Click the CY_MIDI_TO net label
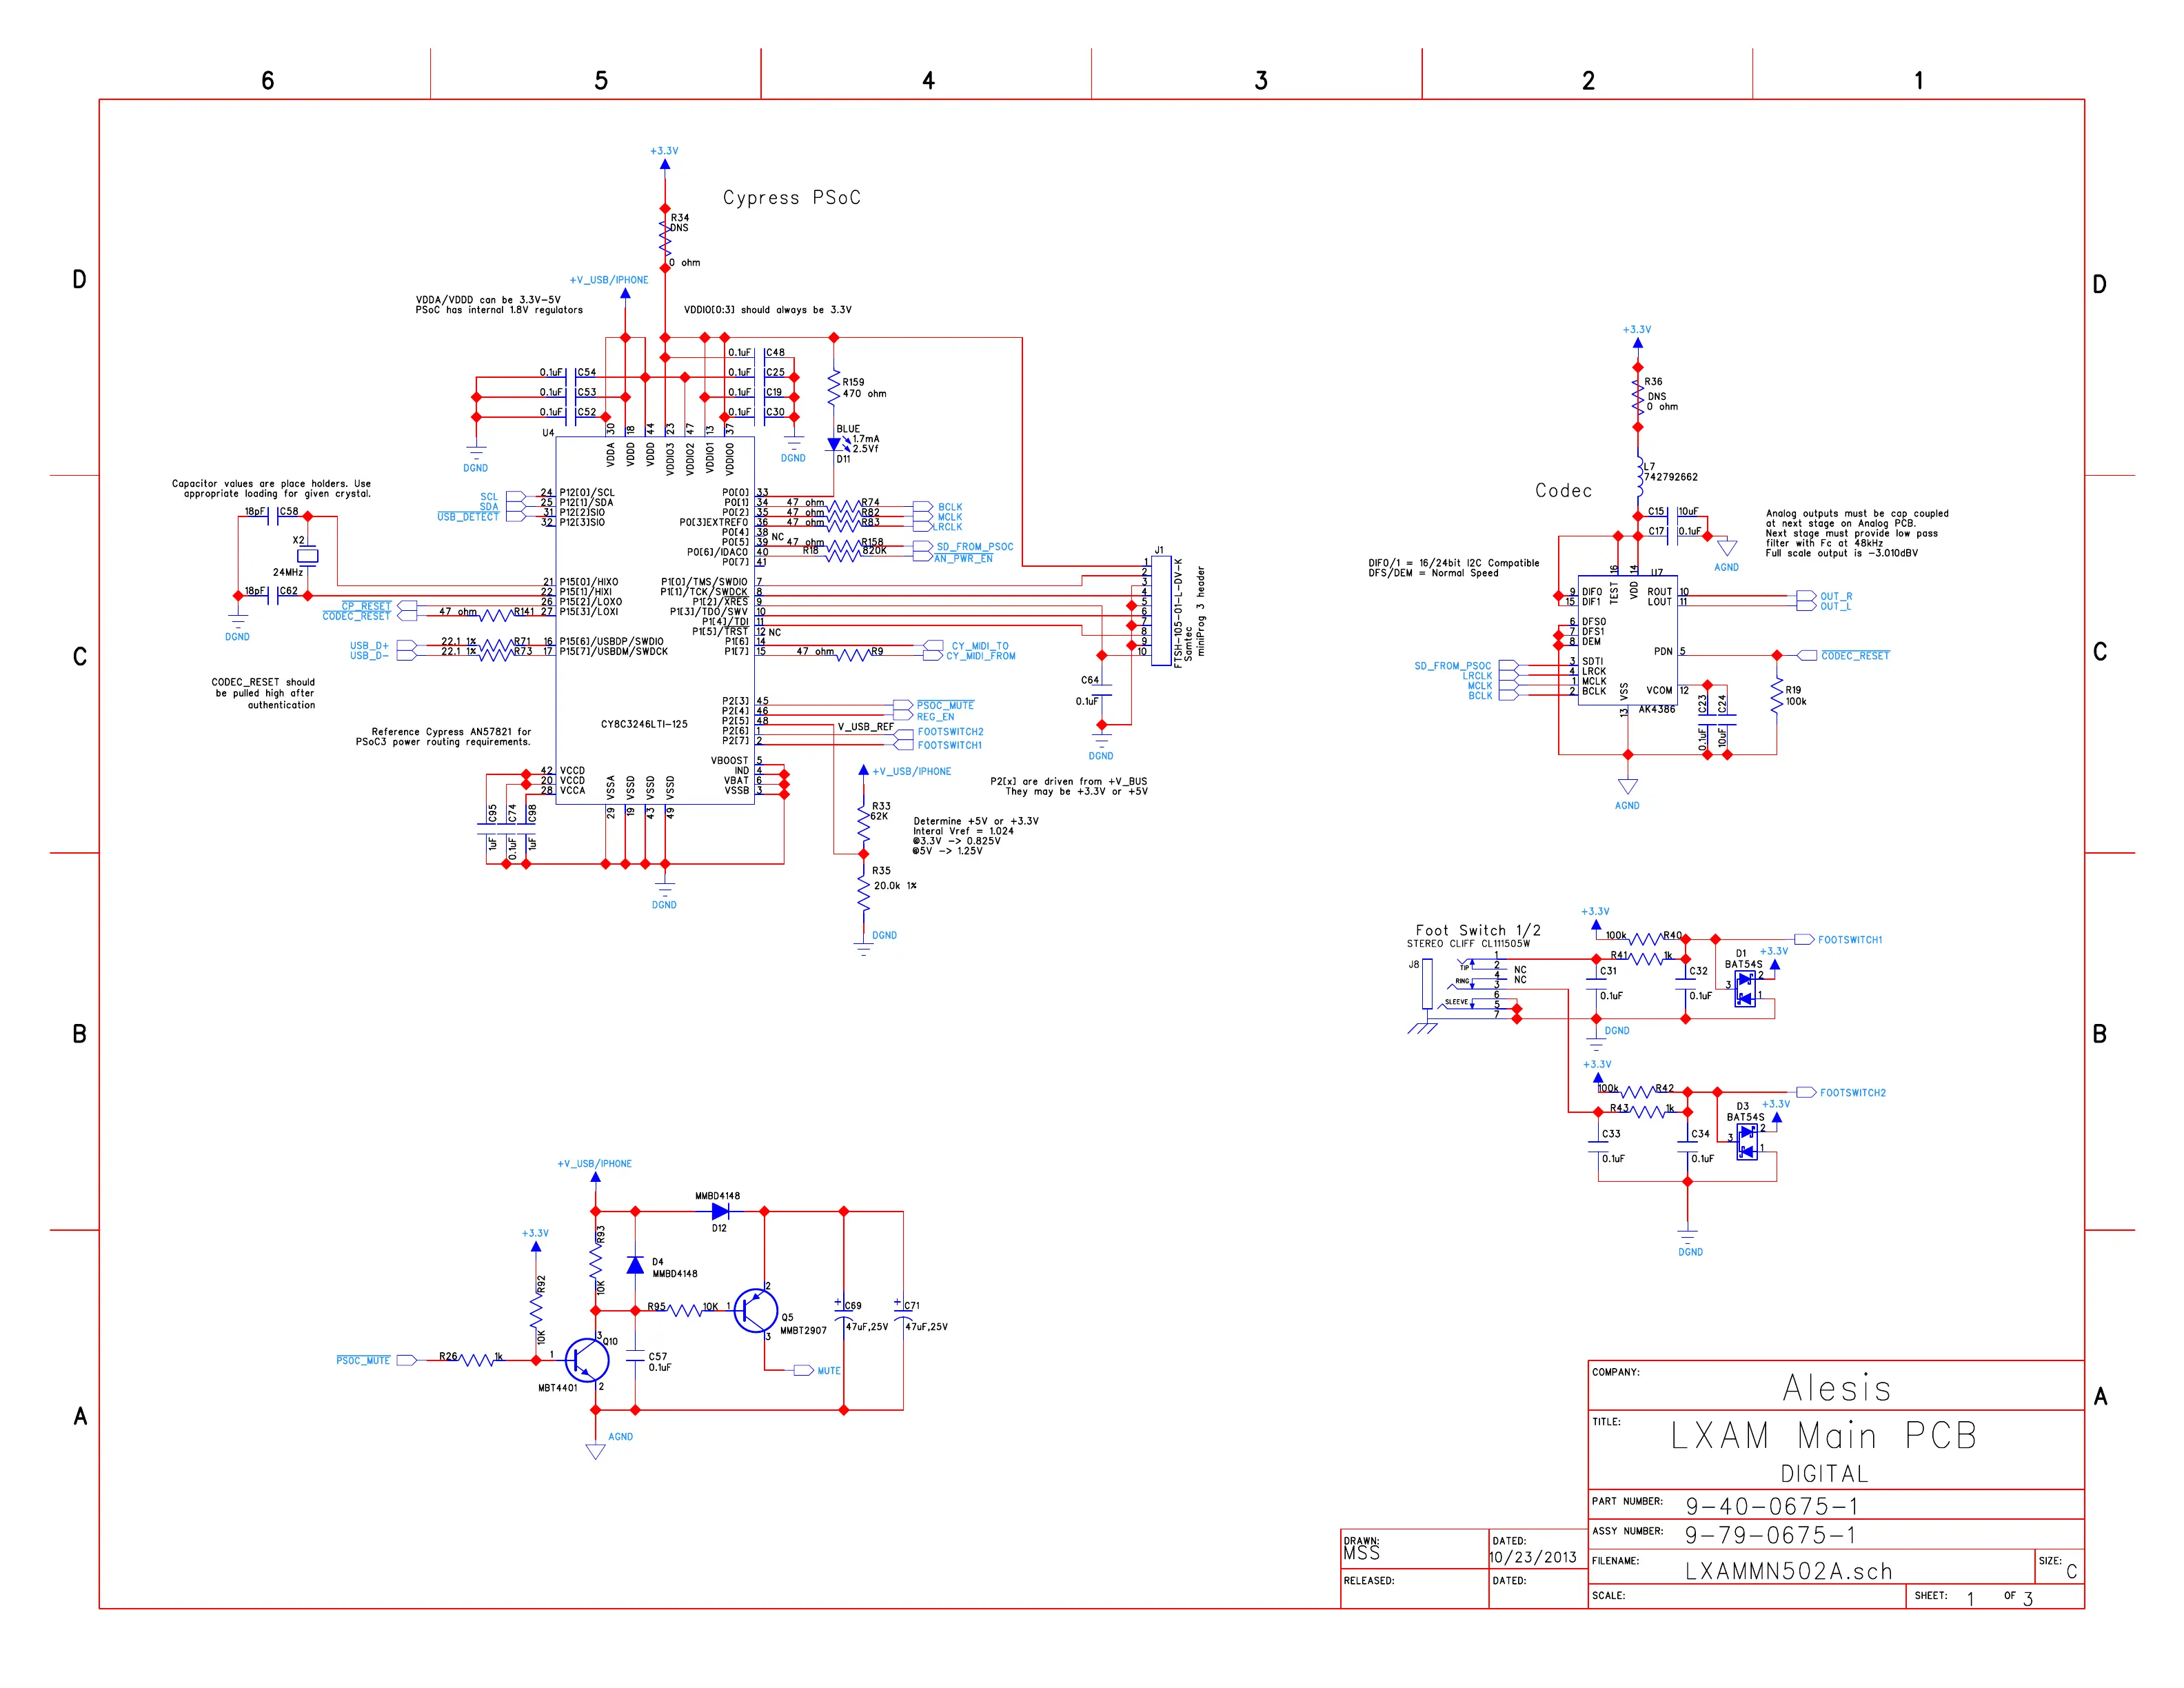The height and width of the screenshot is (1688, 2184). tap(980, 646)
